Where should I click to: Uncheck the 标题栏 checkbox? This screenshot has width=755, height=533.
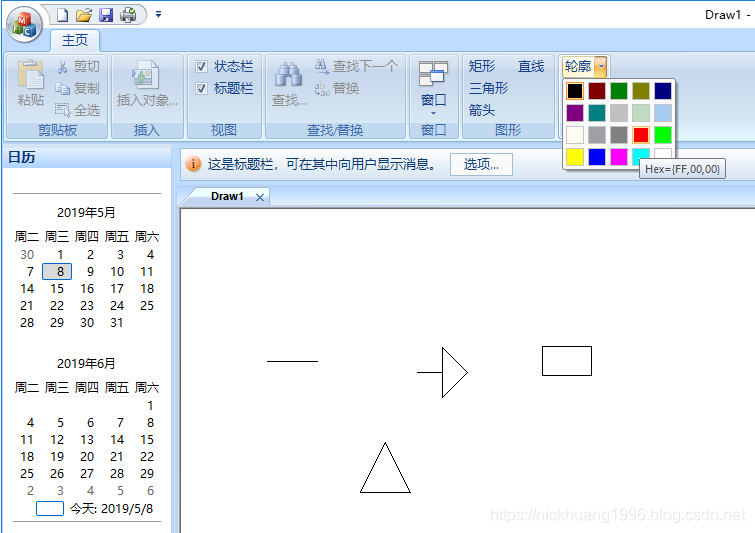point(201,89)
